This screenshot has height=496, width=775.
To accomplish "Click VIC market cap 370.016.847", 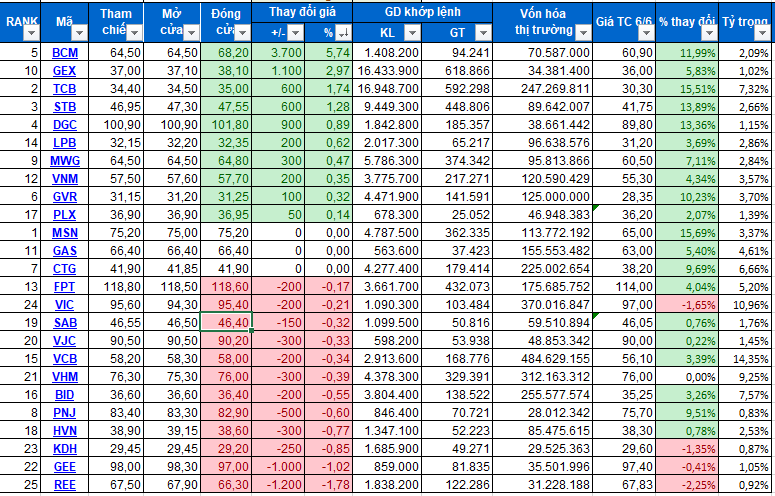I will point(542,305).
